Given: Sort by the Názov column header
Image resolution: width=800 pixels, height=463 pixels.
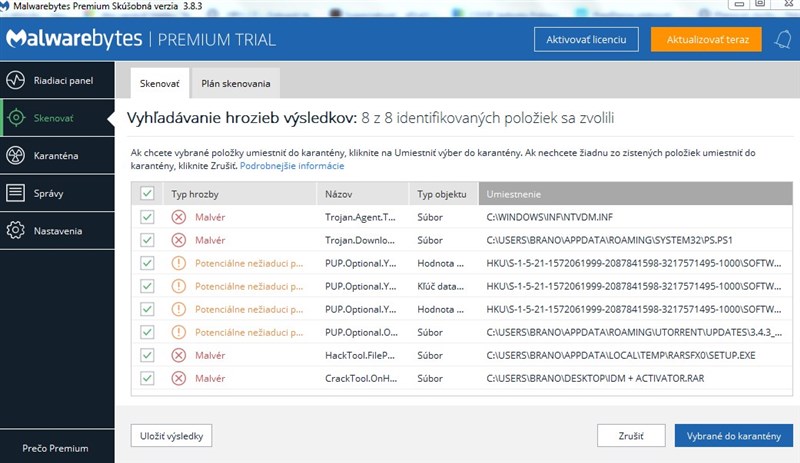Looking at the screenshot, I should click(363, 194).
